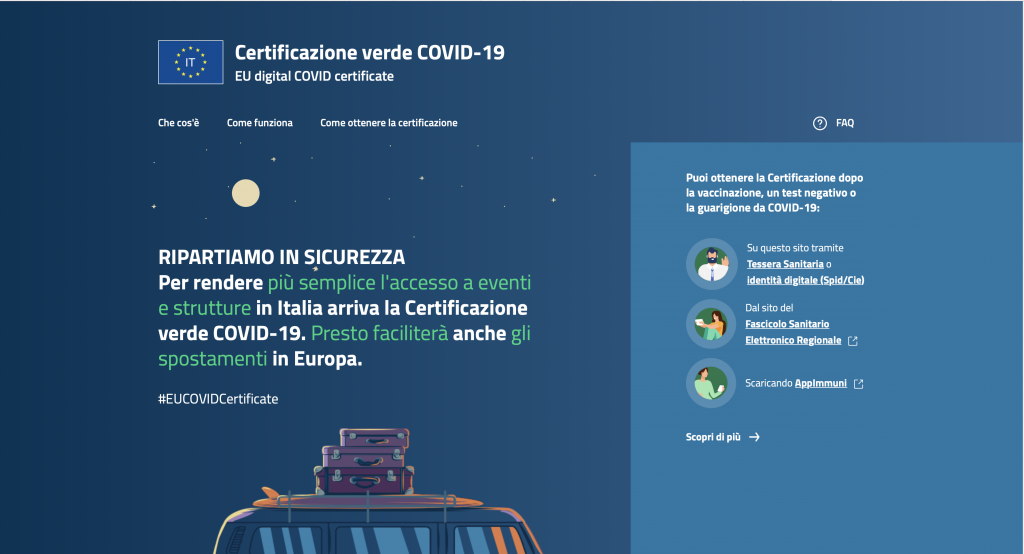
Task: Click the woman with phone illustration icon
Action: point(711,383)
